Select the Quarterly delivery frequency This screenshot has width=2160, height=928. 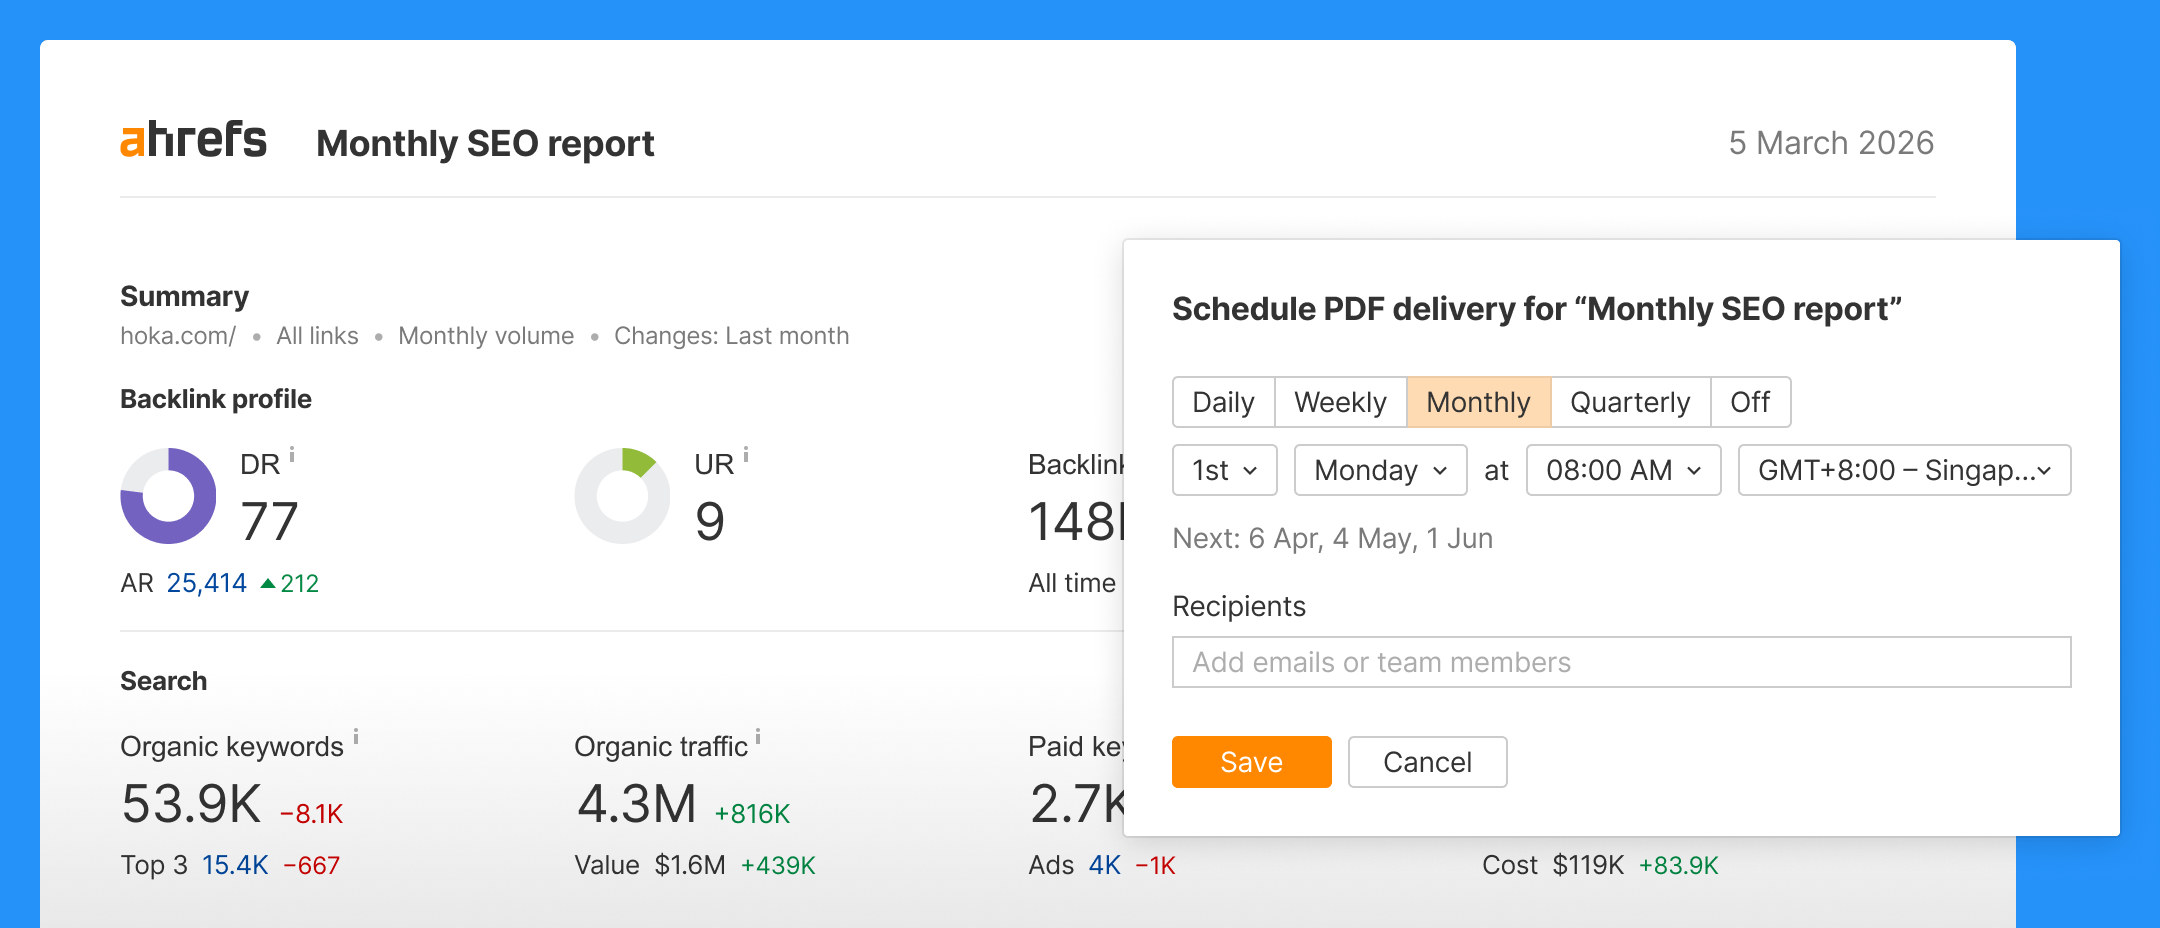point(1629,402)
